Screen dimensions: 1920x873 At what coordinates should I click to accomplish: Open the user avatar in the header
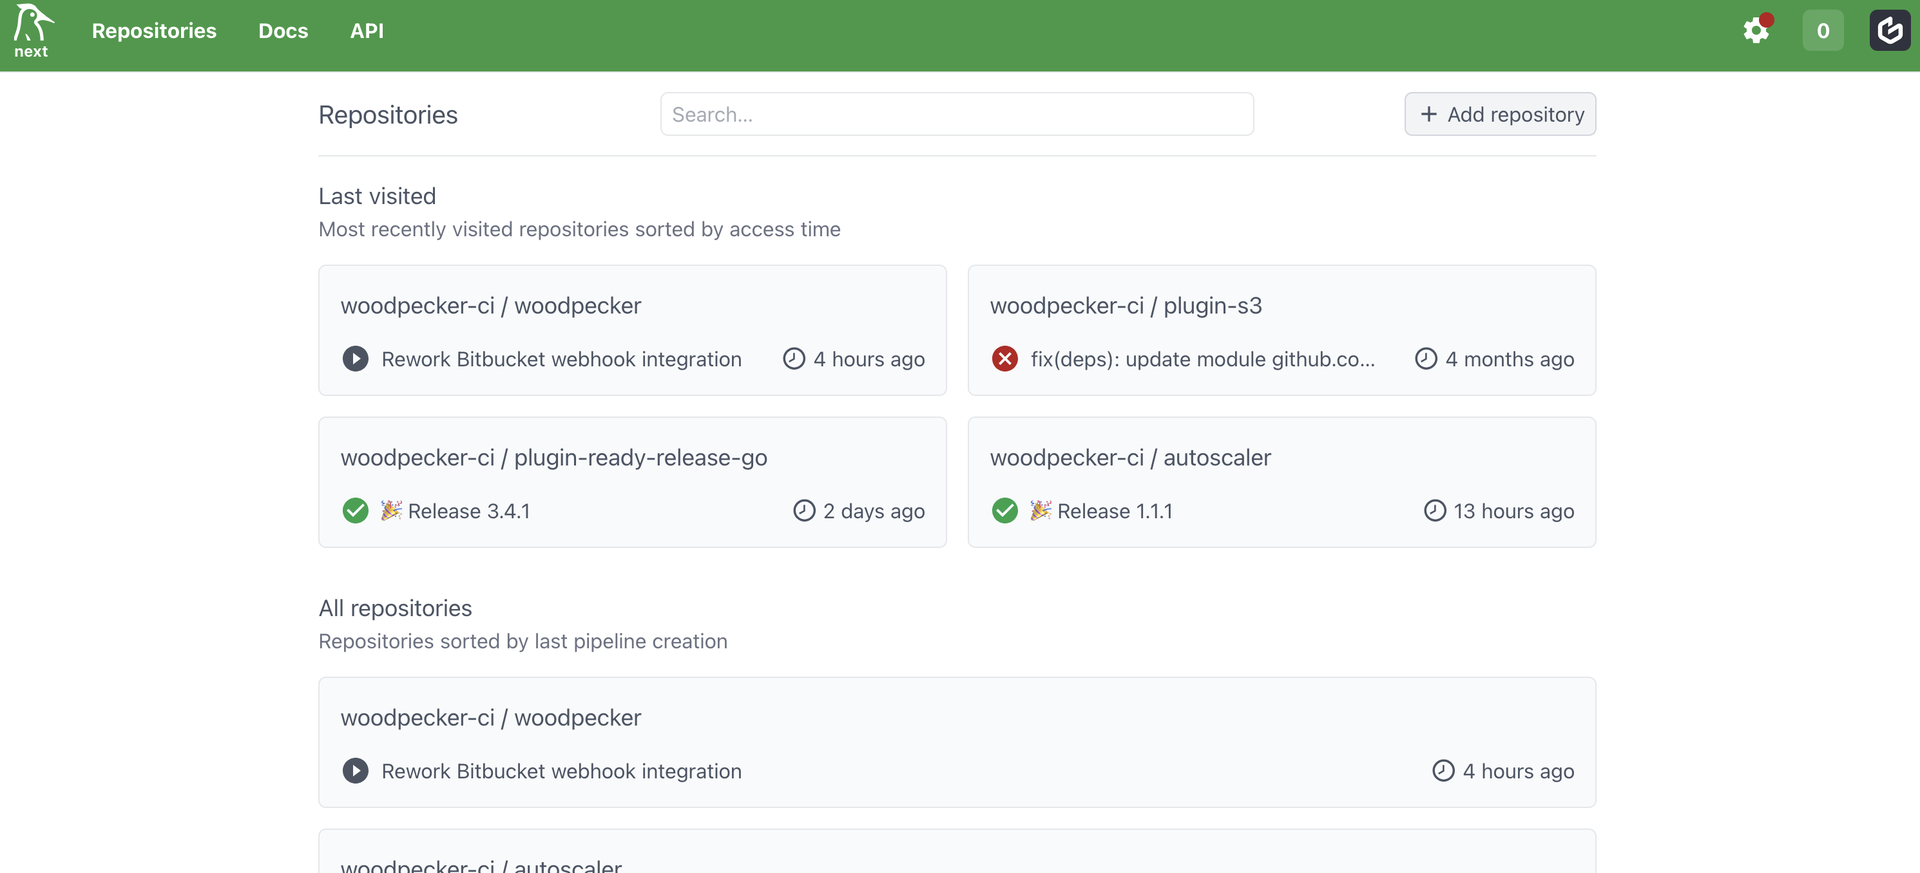pos(1890,31)
